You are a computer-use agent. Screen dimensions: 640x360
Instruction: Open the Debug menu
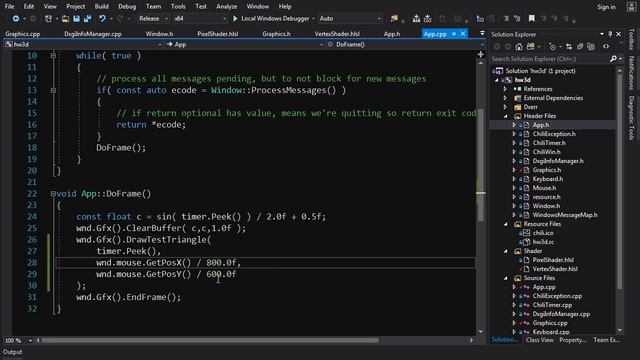[x=127, y=7]
